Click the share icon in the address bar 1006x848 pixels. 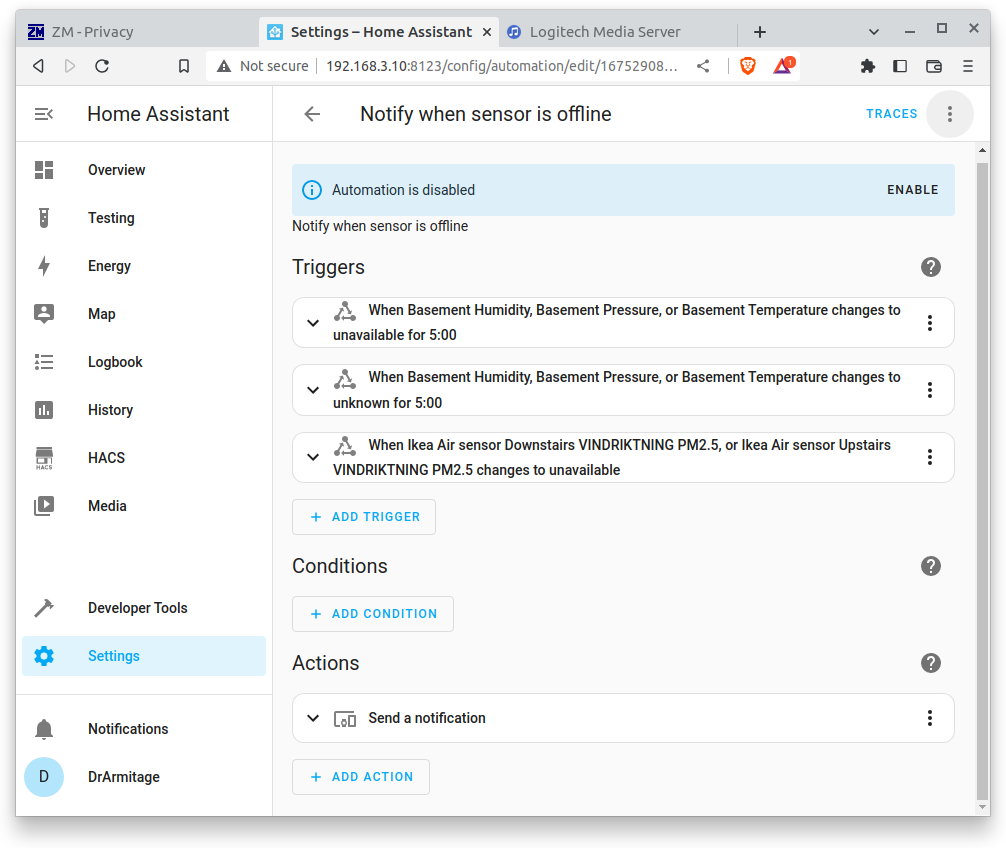point(703,66)
